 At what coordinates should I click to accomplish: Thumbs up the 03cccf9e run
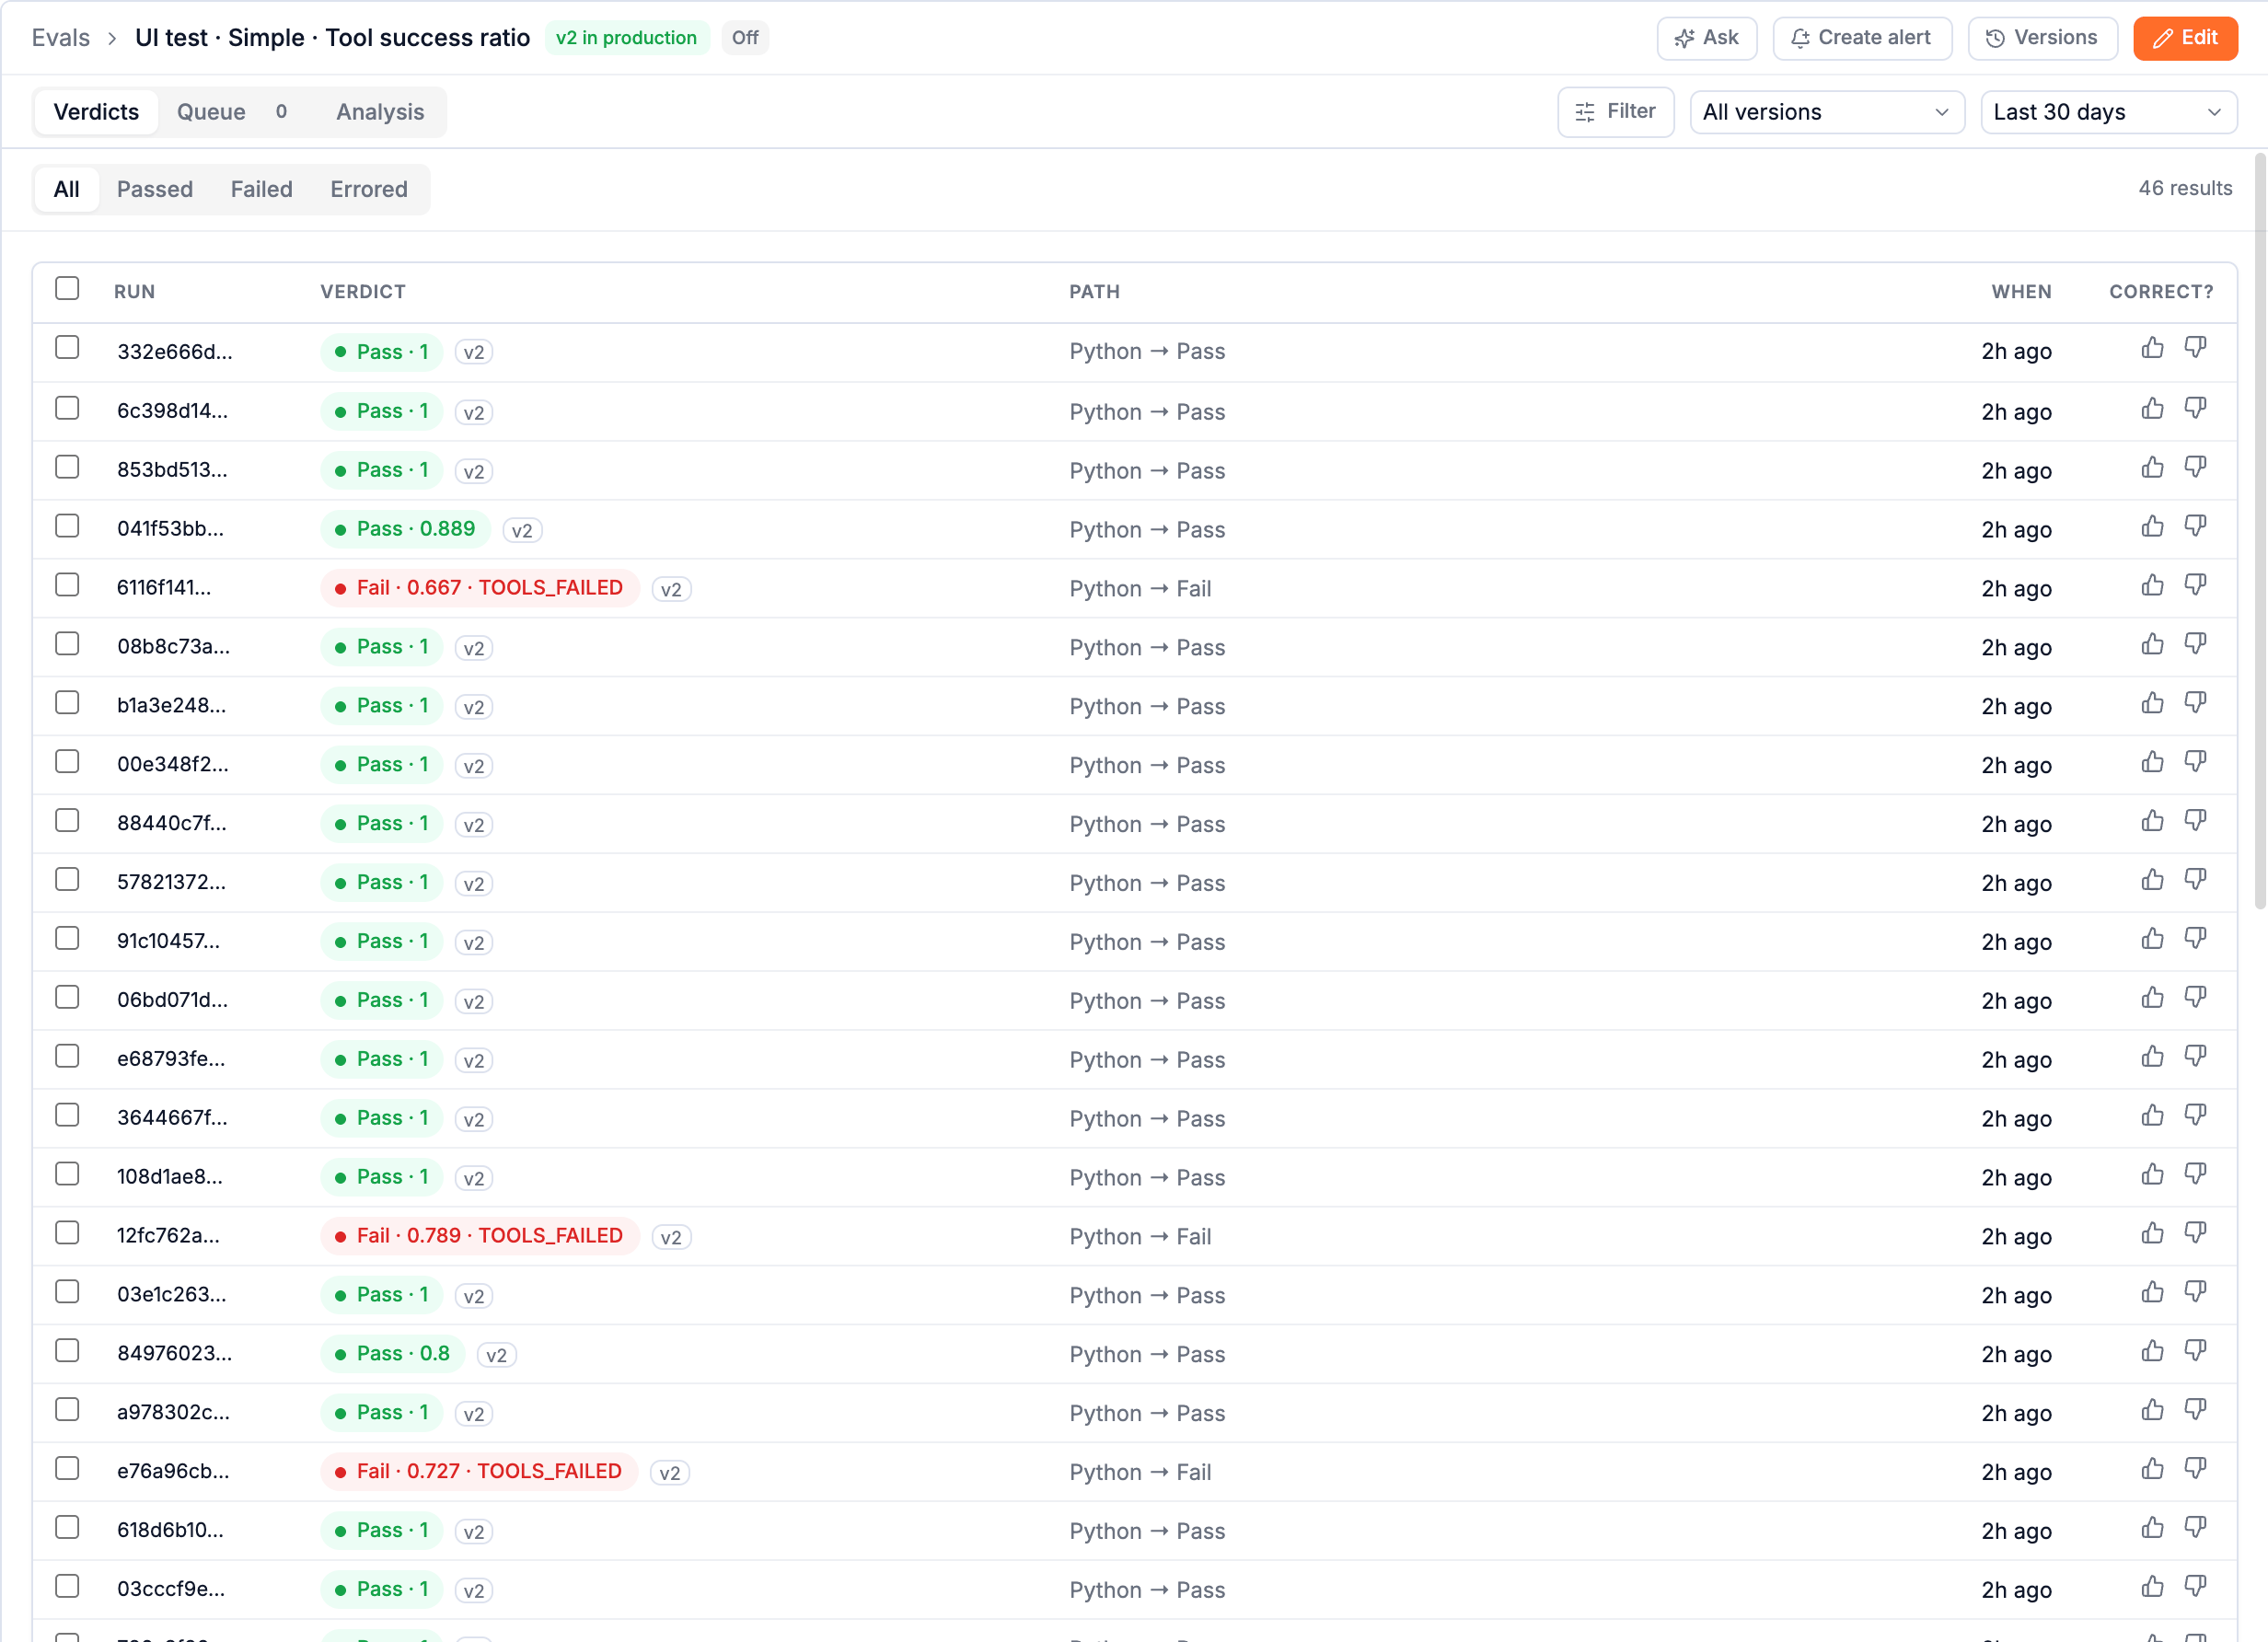pyautogui.click(x=2152, y=1587)
